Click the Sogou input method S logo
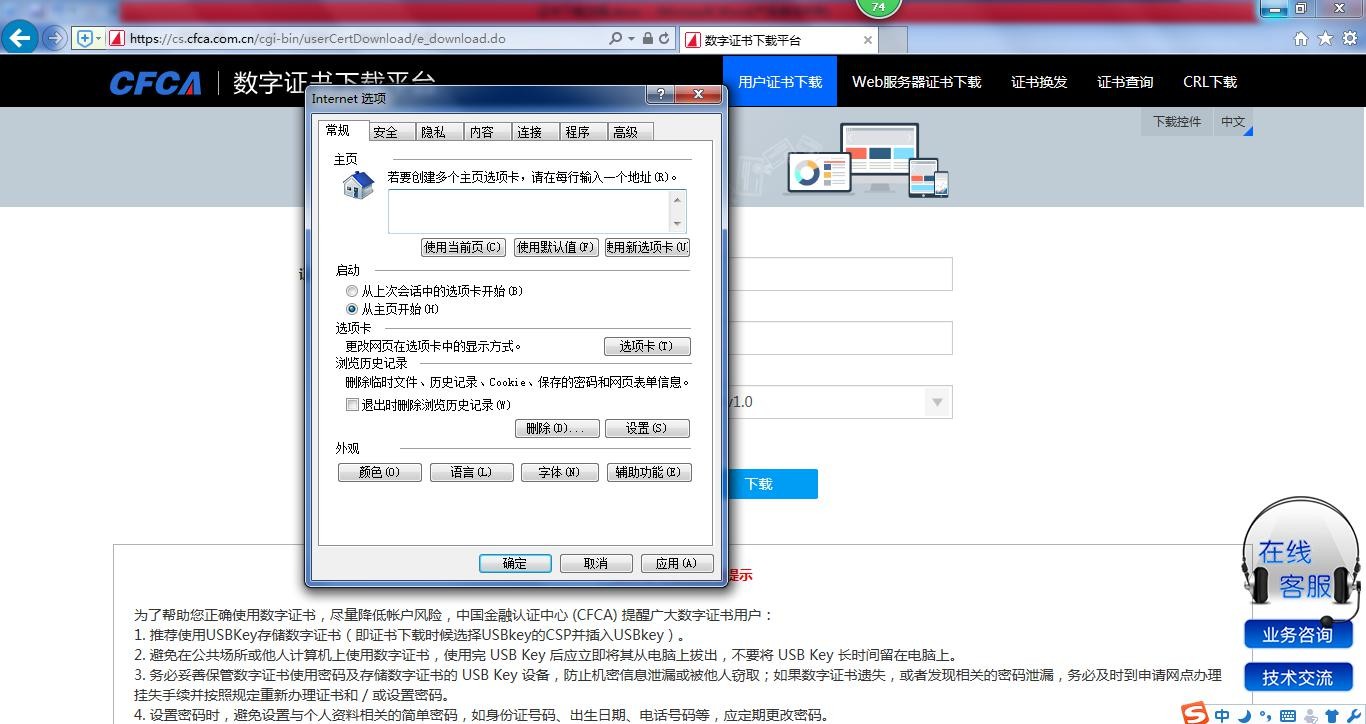This screenshot has width=1366, height=724. [x=1194, y=714]
